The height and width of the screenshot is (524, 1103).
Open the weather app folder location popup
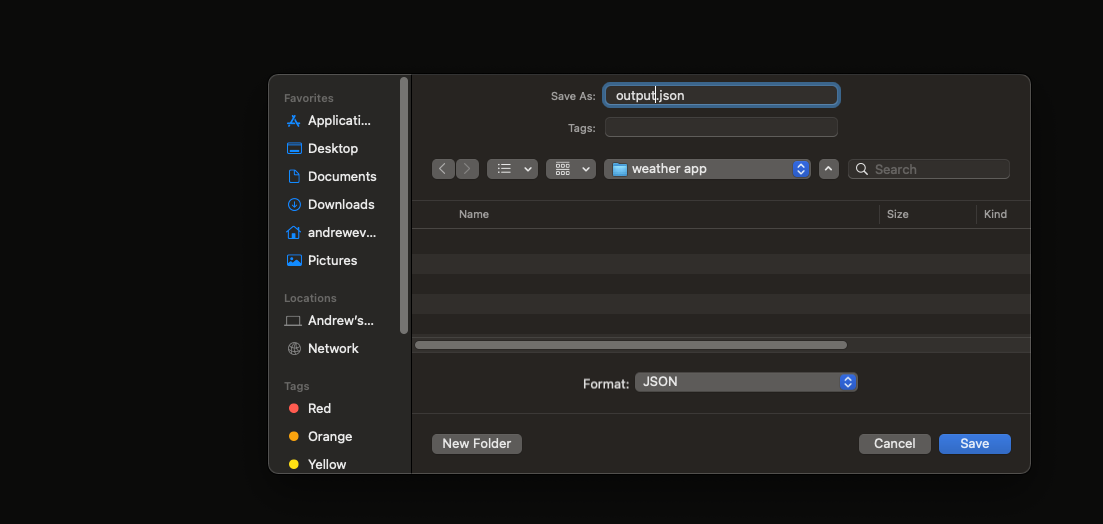[x=709, y=169]
